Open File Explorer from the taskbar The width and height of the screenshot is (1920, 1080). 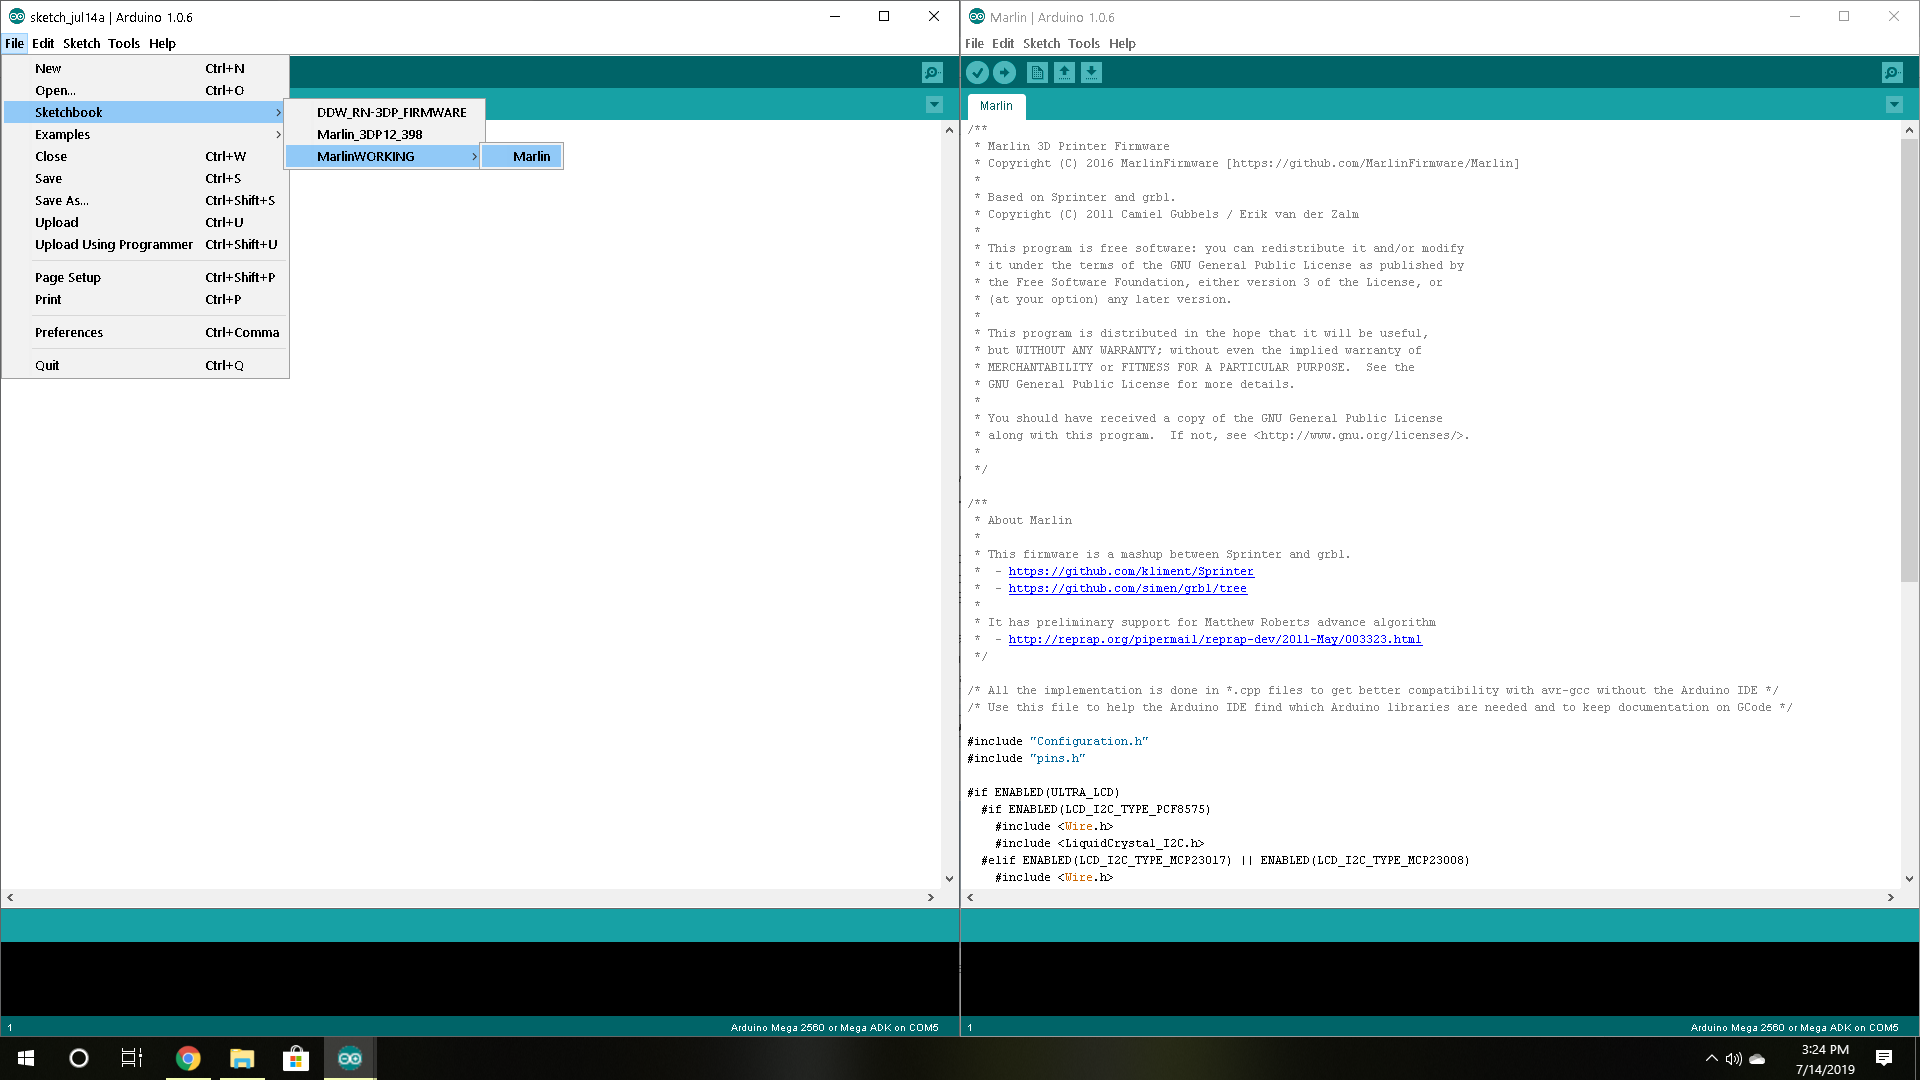242,1058
